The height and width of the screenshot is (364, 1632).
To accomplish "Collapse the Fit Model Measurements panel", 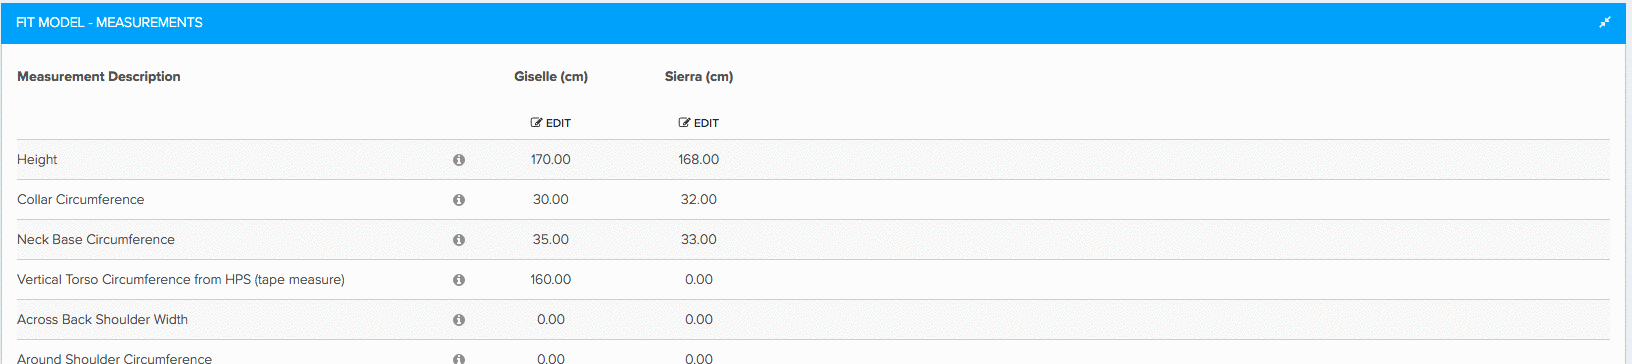I will (1605, 22).
